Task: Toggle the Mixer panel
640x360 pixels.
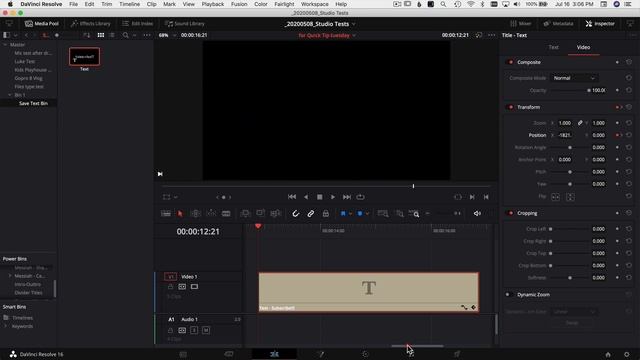Action: click(x=521, y=24)
